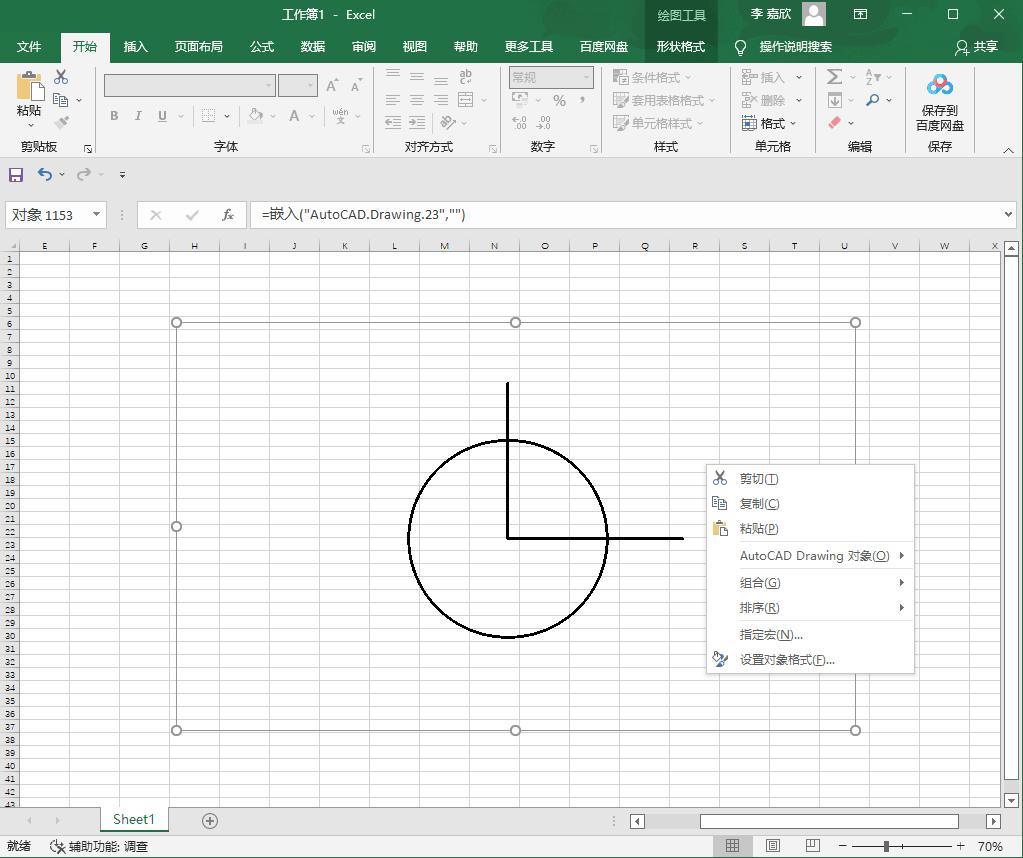Switch to the 插入 ribbon tab
This screenshot has width=1023, height=858.
[x=135, y=46]
